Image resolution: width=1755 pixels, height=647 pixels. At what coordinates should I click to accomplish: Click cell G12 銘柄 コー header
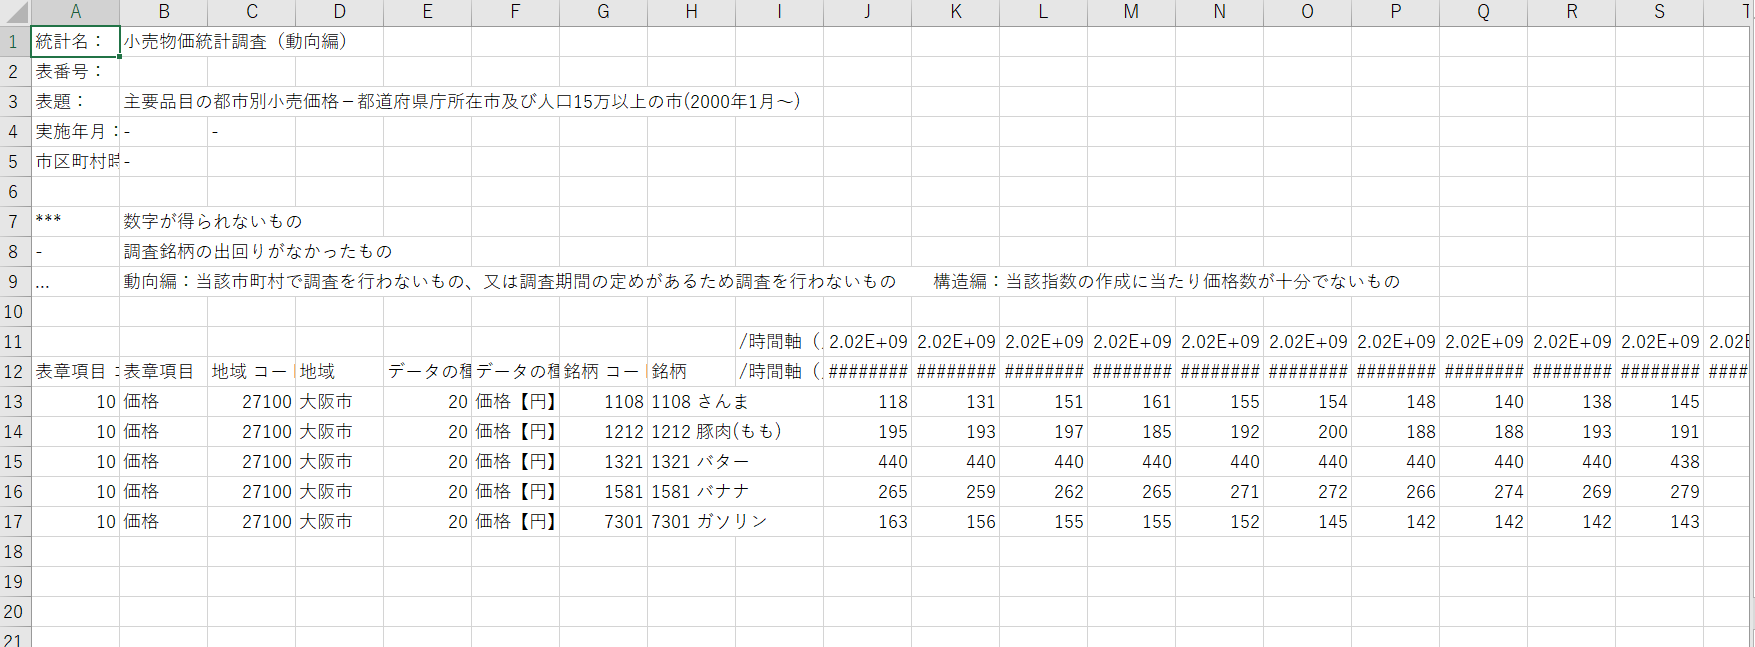tap(604, 372)
